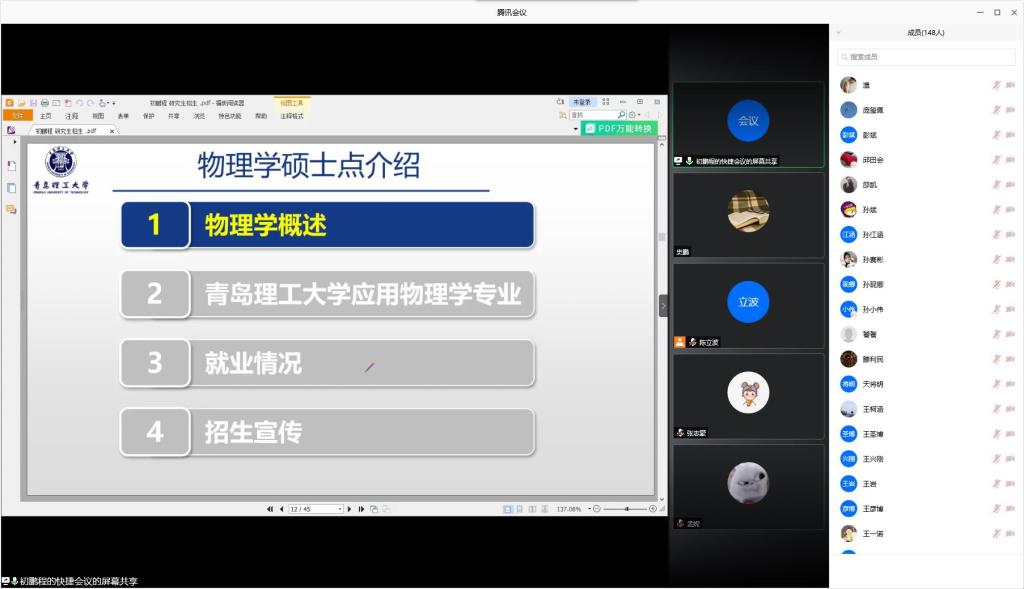The width and height of the screenshot is (1024, 589).
Task: Click the next page arrow in PDF reader
Action: (x=351, y=509)
